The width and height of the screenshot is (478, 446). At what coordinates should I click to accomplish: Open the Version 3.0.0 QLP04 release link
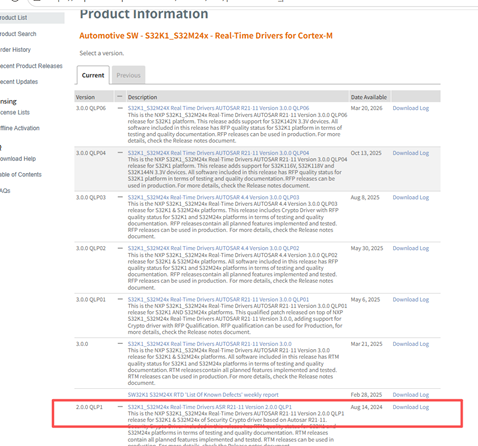(x=218, y=153)
